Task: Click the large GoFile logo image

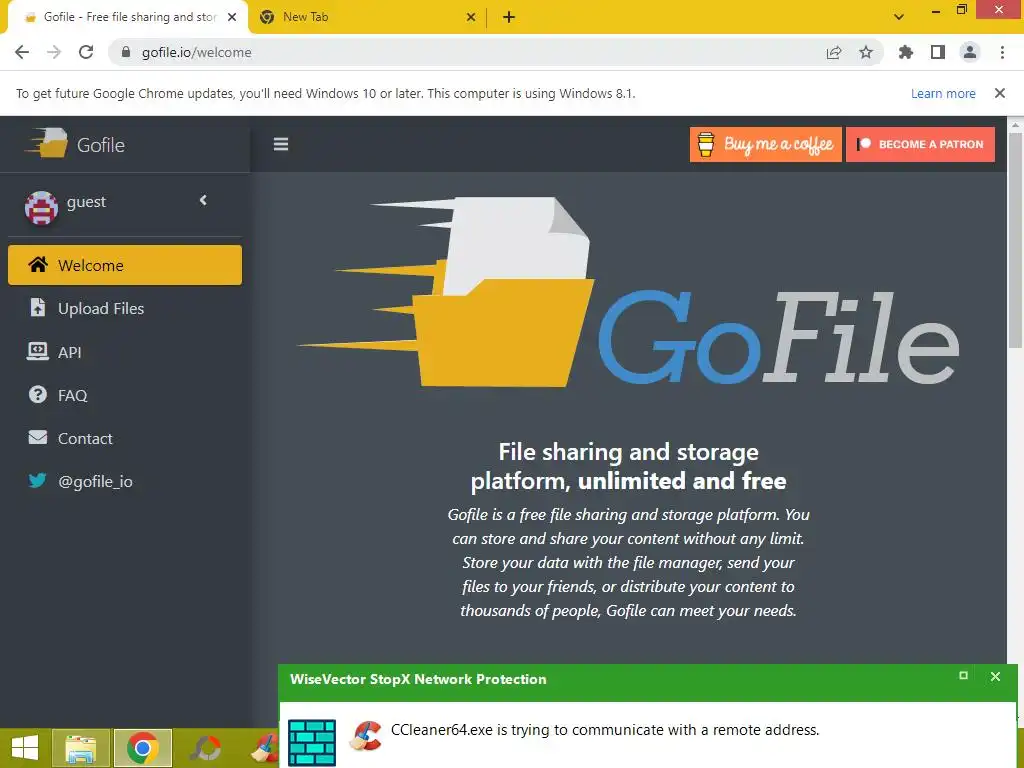Action: (628, 292)
